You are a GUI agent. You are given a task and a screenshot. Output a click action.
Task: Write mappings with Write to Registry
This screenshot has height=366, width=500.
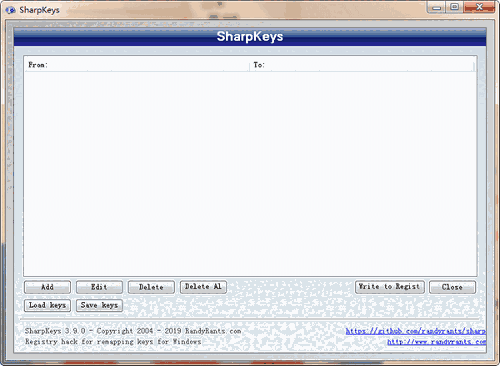(x=390, y=287)
